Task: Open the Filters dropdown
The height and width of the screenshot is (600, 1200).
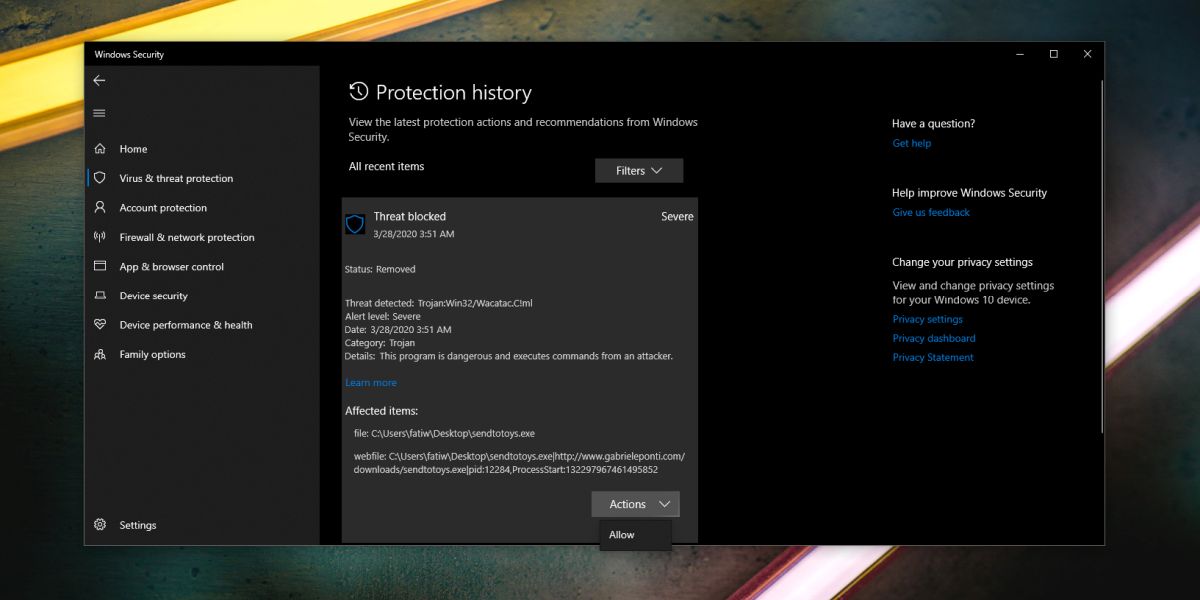Action: tap(639, 170)
